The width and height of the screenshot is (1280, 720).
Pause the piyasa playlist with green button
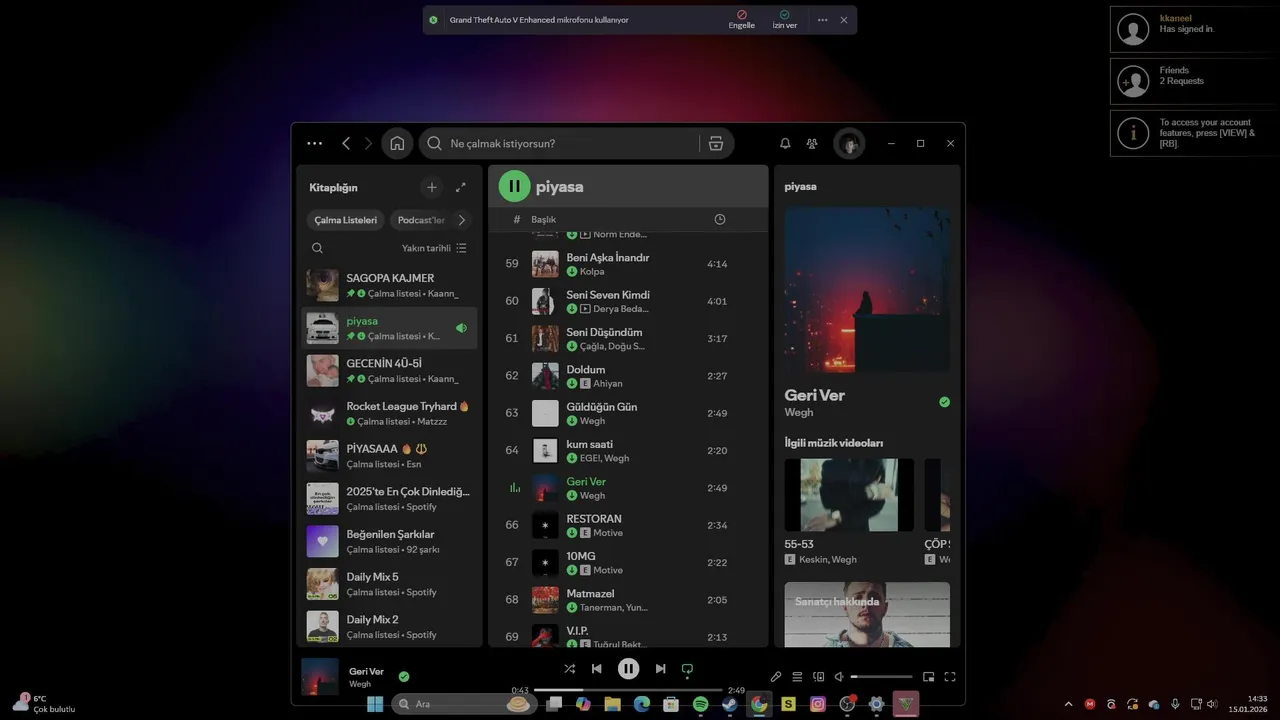pos(514,186)
